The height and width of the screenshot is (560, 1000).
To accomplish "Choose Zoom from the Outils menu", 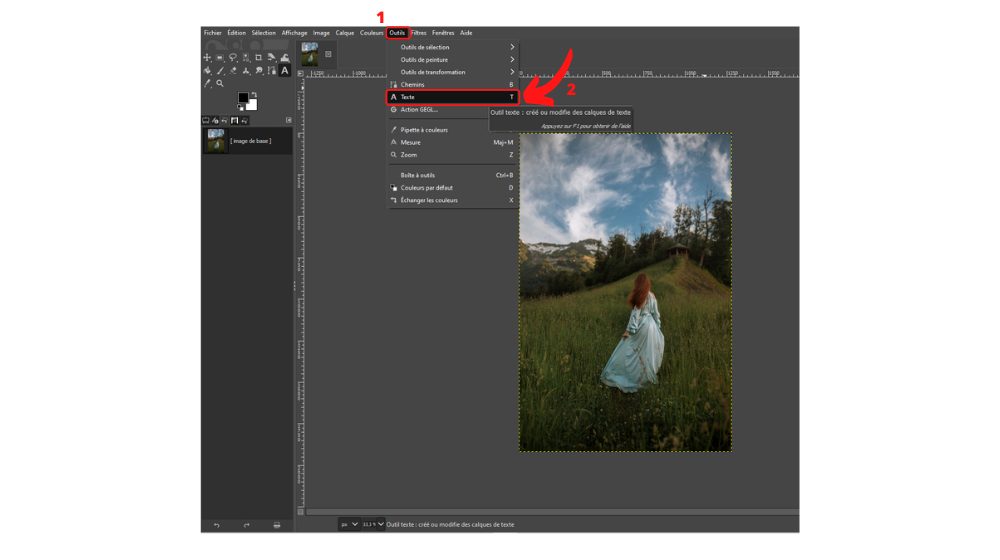I will point(452,155).
